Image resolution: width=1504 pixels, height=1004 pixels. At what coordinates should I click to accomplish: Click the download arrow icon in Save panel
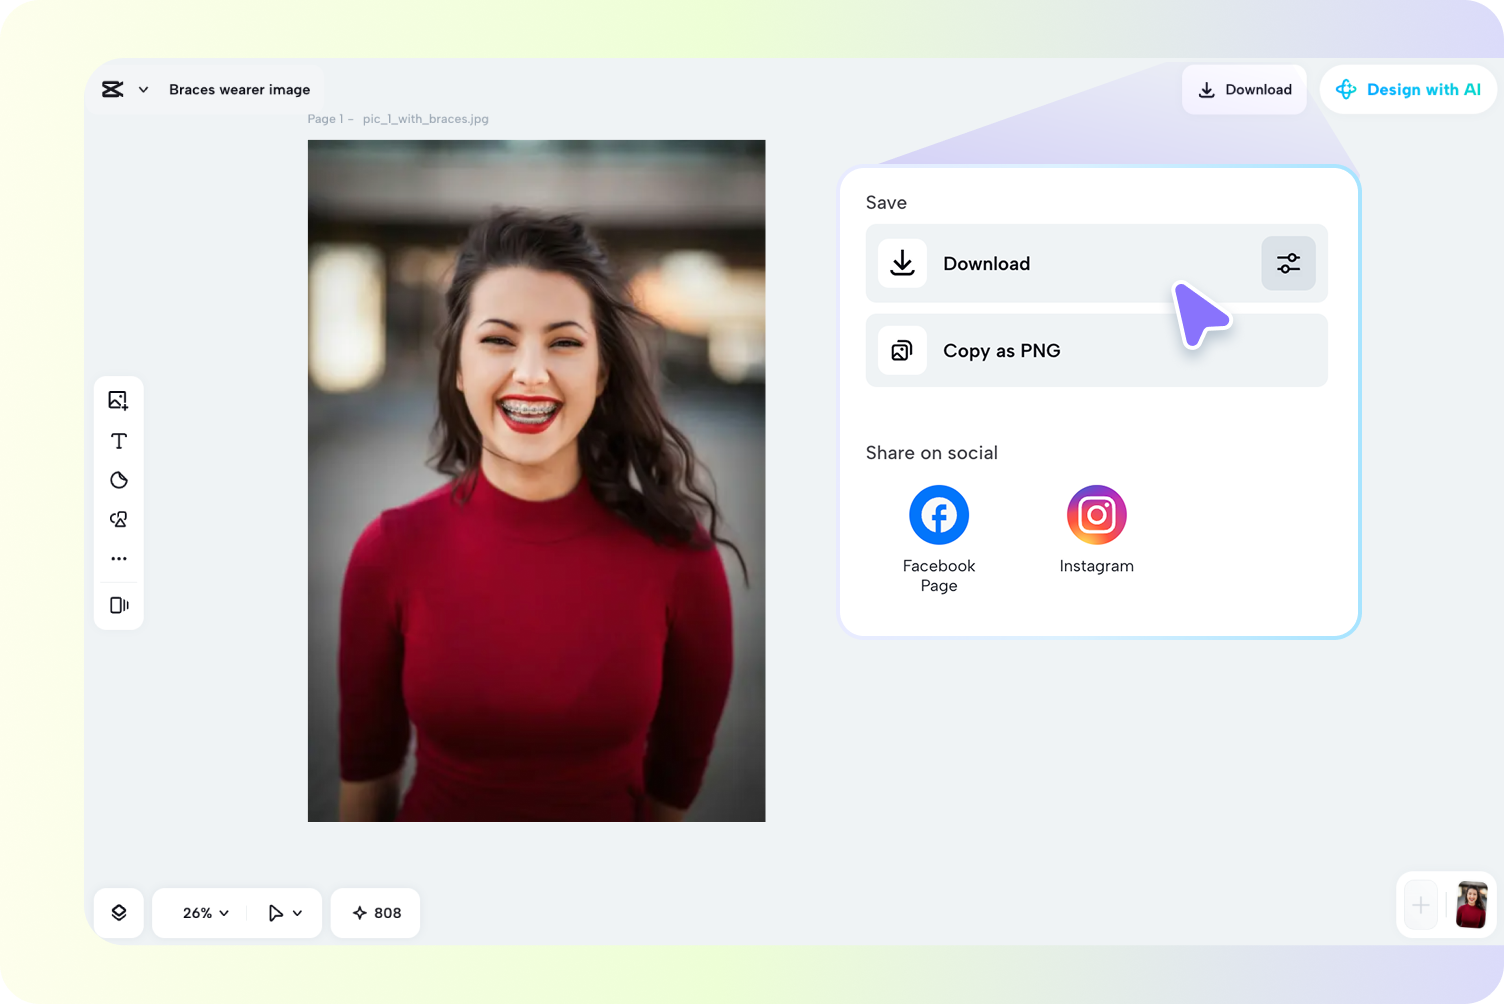(902, 263)
